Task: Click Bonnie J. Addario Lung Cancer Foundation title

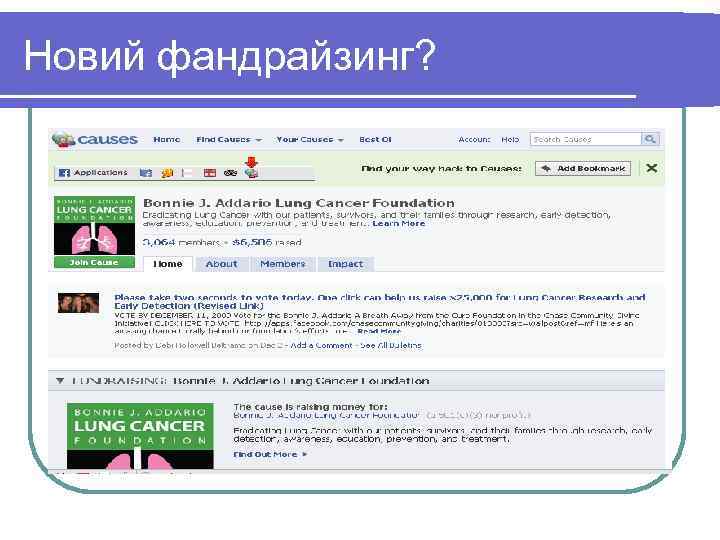Action: (299, 203)
